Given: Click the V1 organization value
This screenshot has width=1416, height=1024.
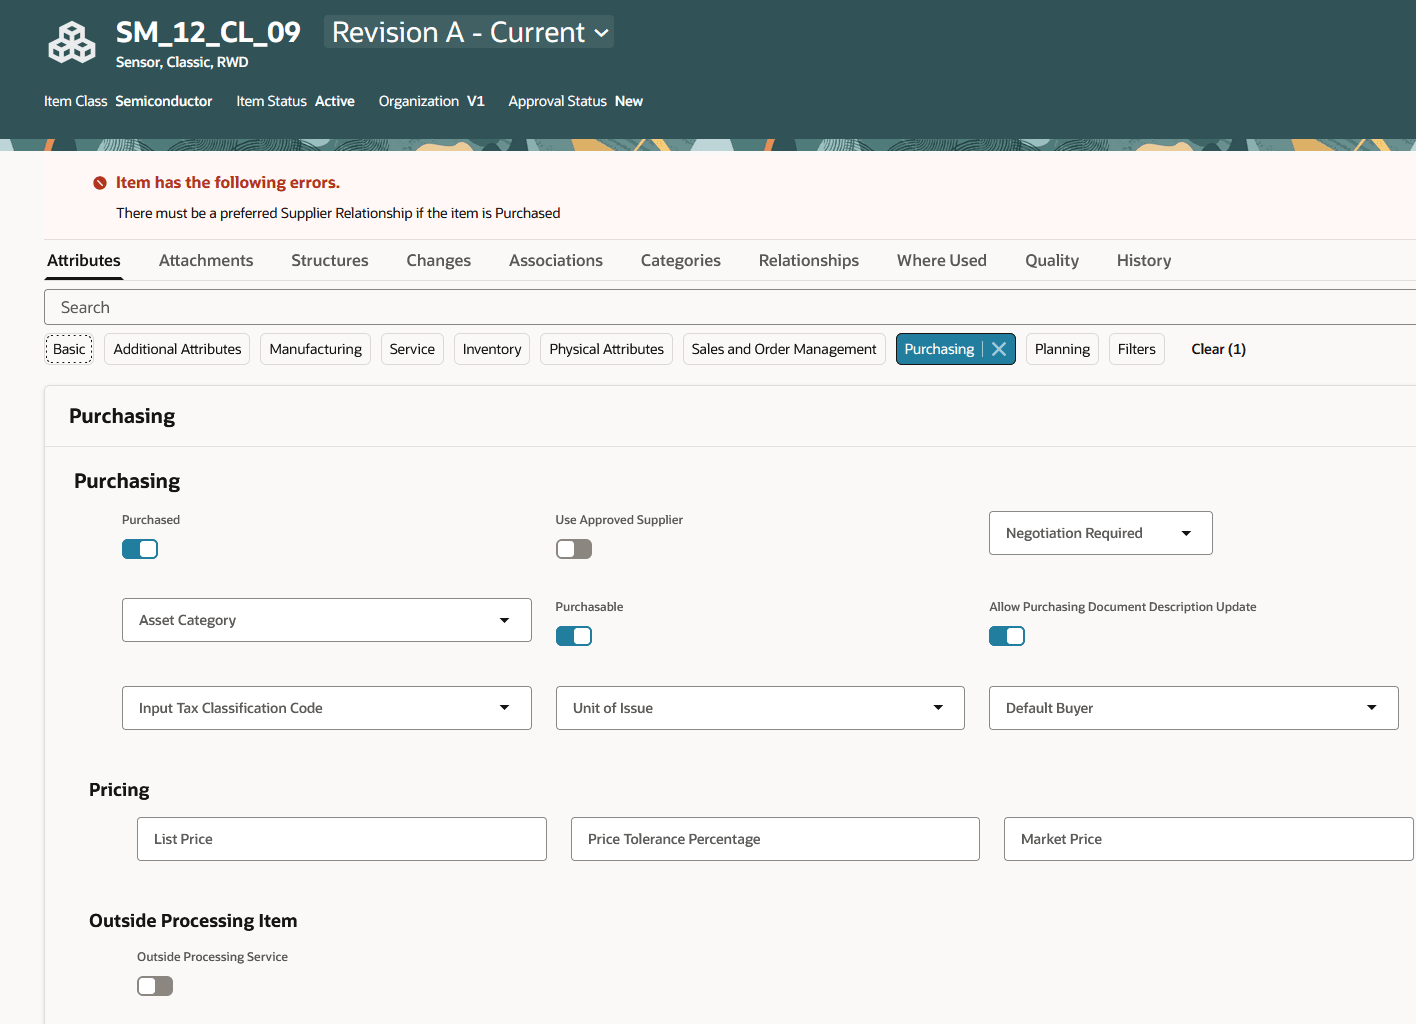Looking at the screenshot, I should pyautogui.click(x=476, y=101).
